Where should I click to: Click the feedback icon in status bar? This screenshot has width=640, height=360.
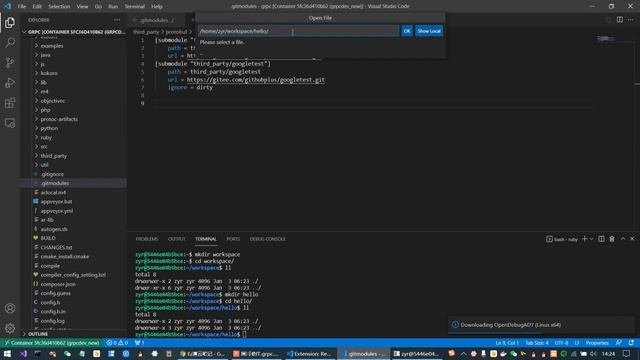(x=619, y=343)
